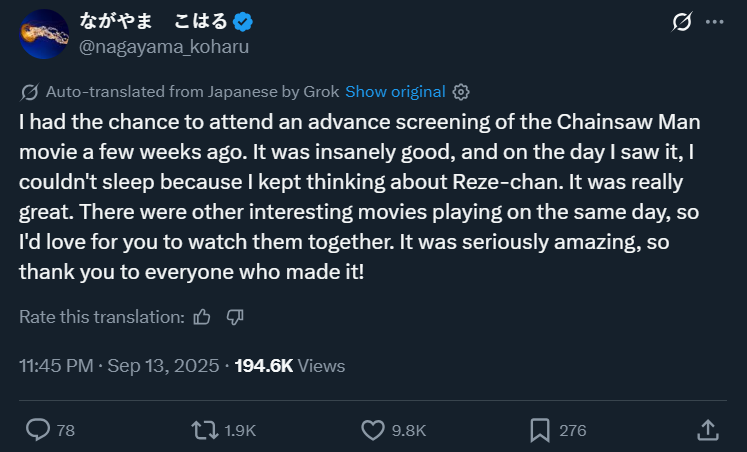Click the 1.9K reposts count
This screenshot has height=452, width=747.
240,431
